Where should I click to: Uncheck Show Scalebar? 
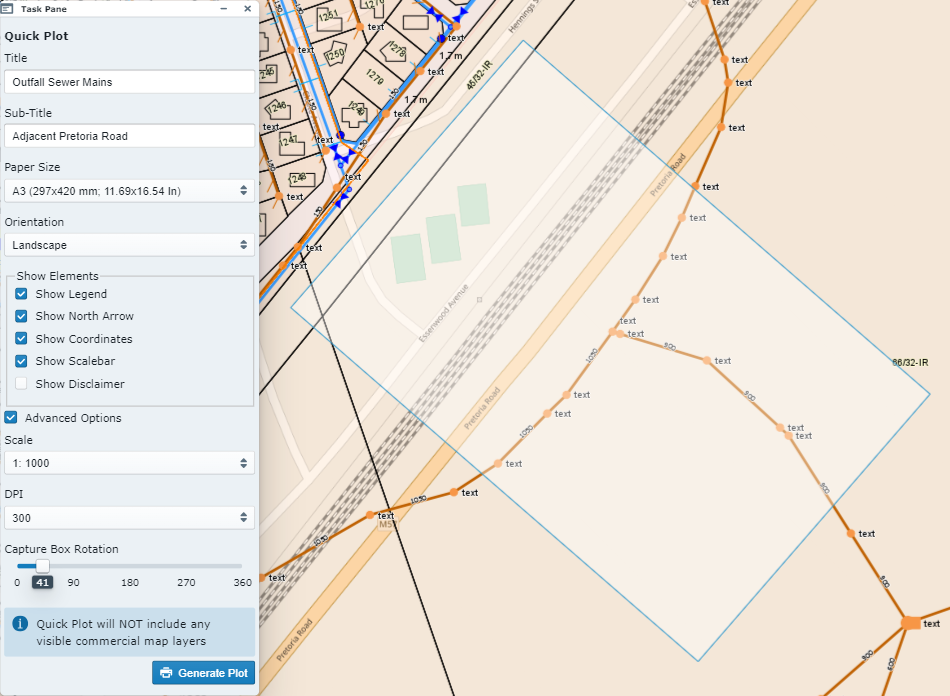click(21, 361)
